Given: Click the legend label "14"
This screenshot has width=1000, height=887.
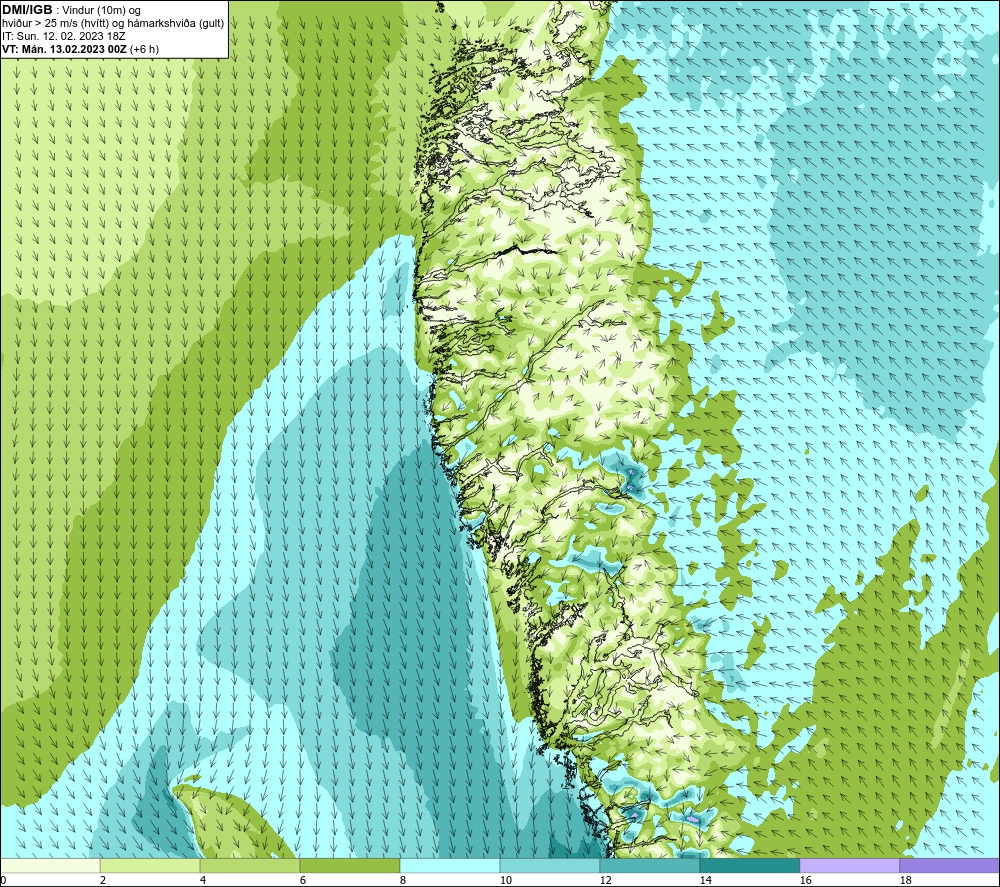Looking at the screenshot, I should (705, 881).
